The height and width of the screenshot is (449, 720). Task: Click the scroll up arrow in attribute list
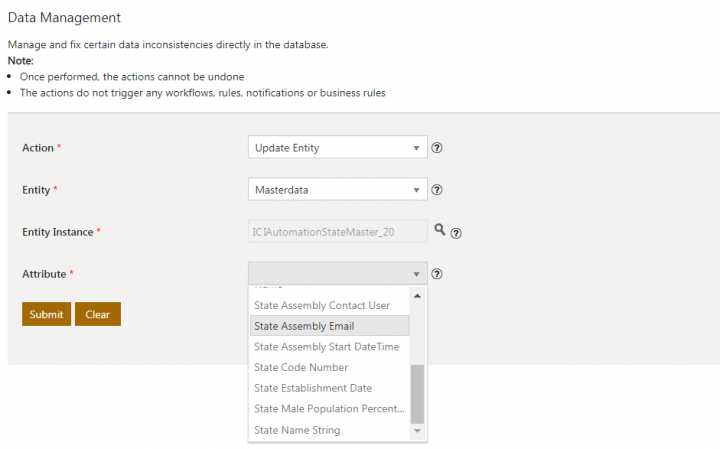coord(417,296)
